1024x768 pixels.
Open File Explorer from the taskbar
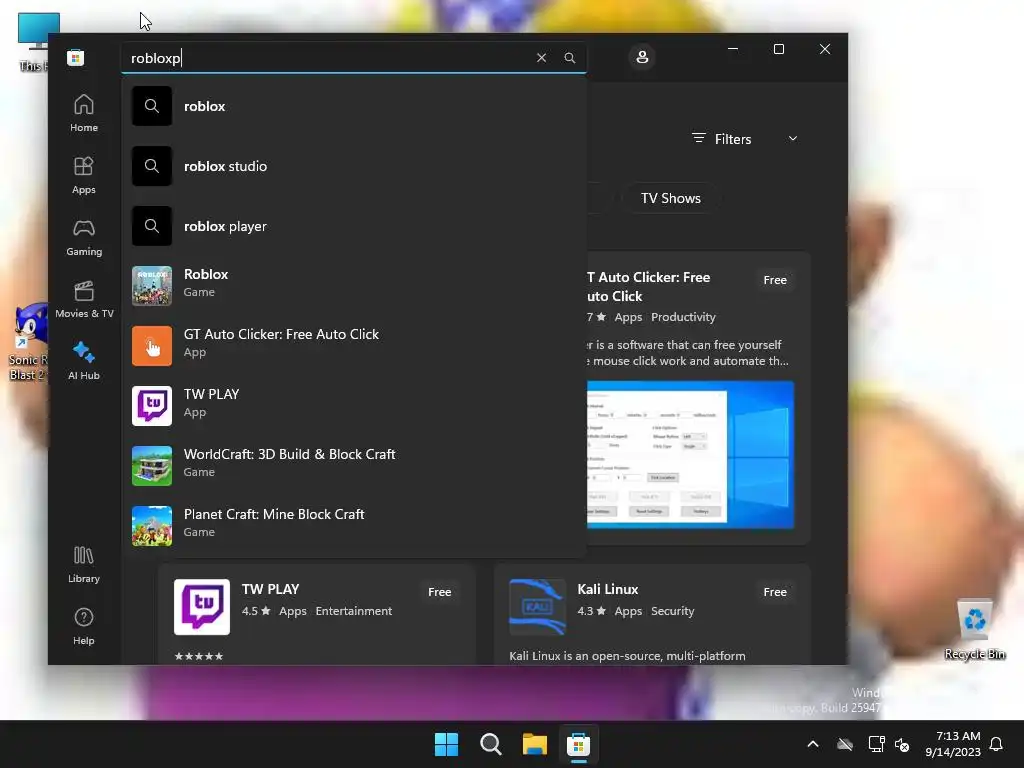click(x=534, y=744)
